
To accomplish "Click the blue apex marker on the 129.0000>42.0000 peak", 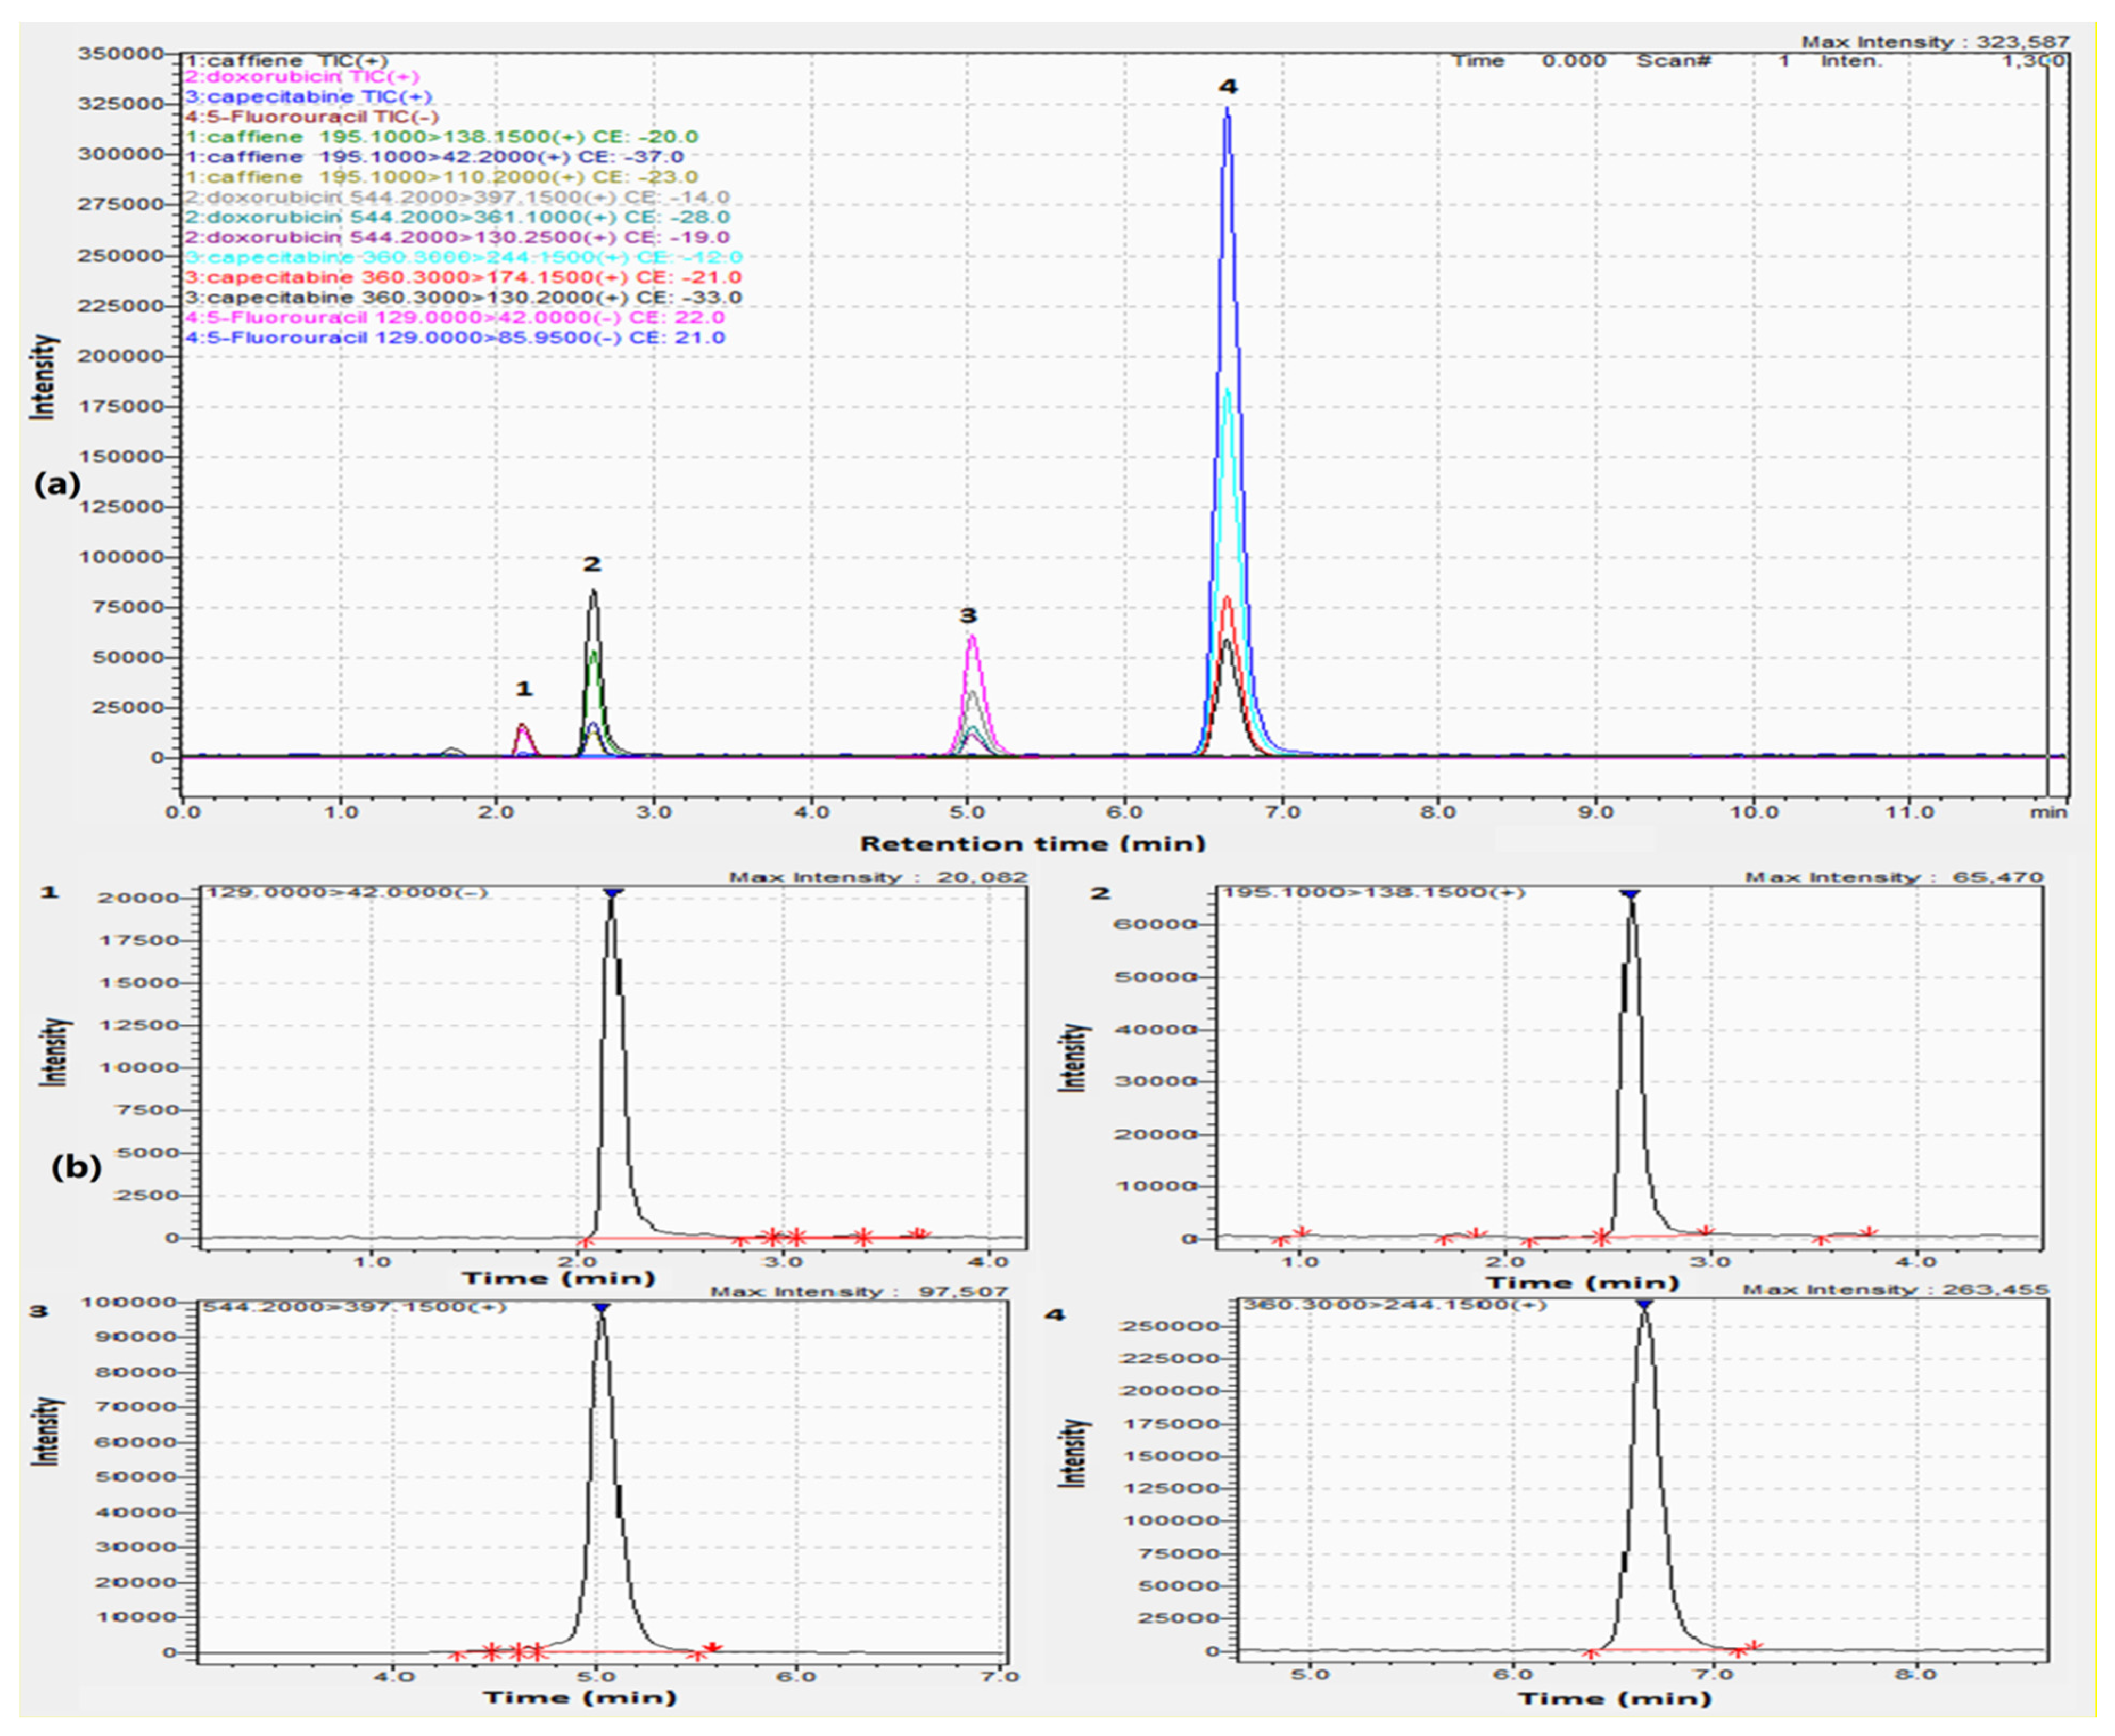I will pos(613,892).
